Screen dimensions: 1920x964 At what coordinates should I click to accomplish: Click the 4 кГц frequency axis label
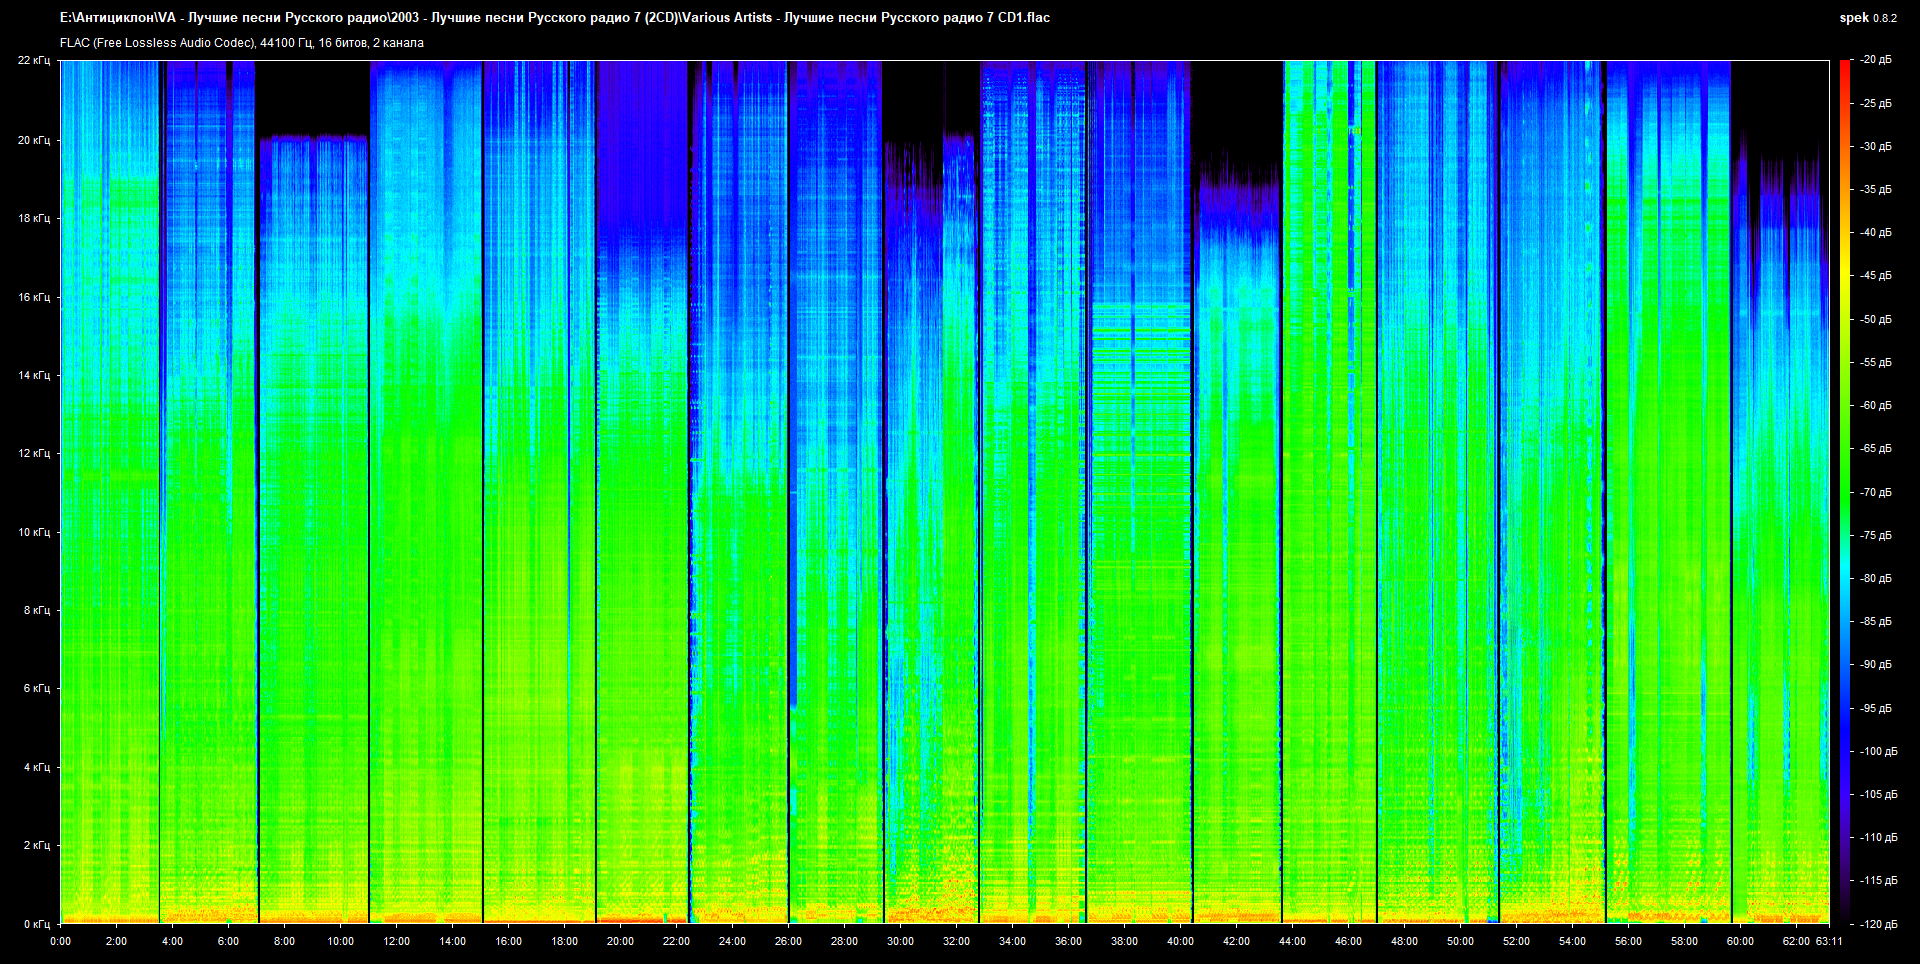(x=36, y=767)
